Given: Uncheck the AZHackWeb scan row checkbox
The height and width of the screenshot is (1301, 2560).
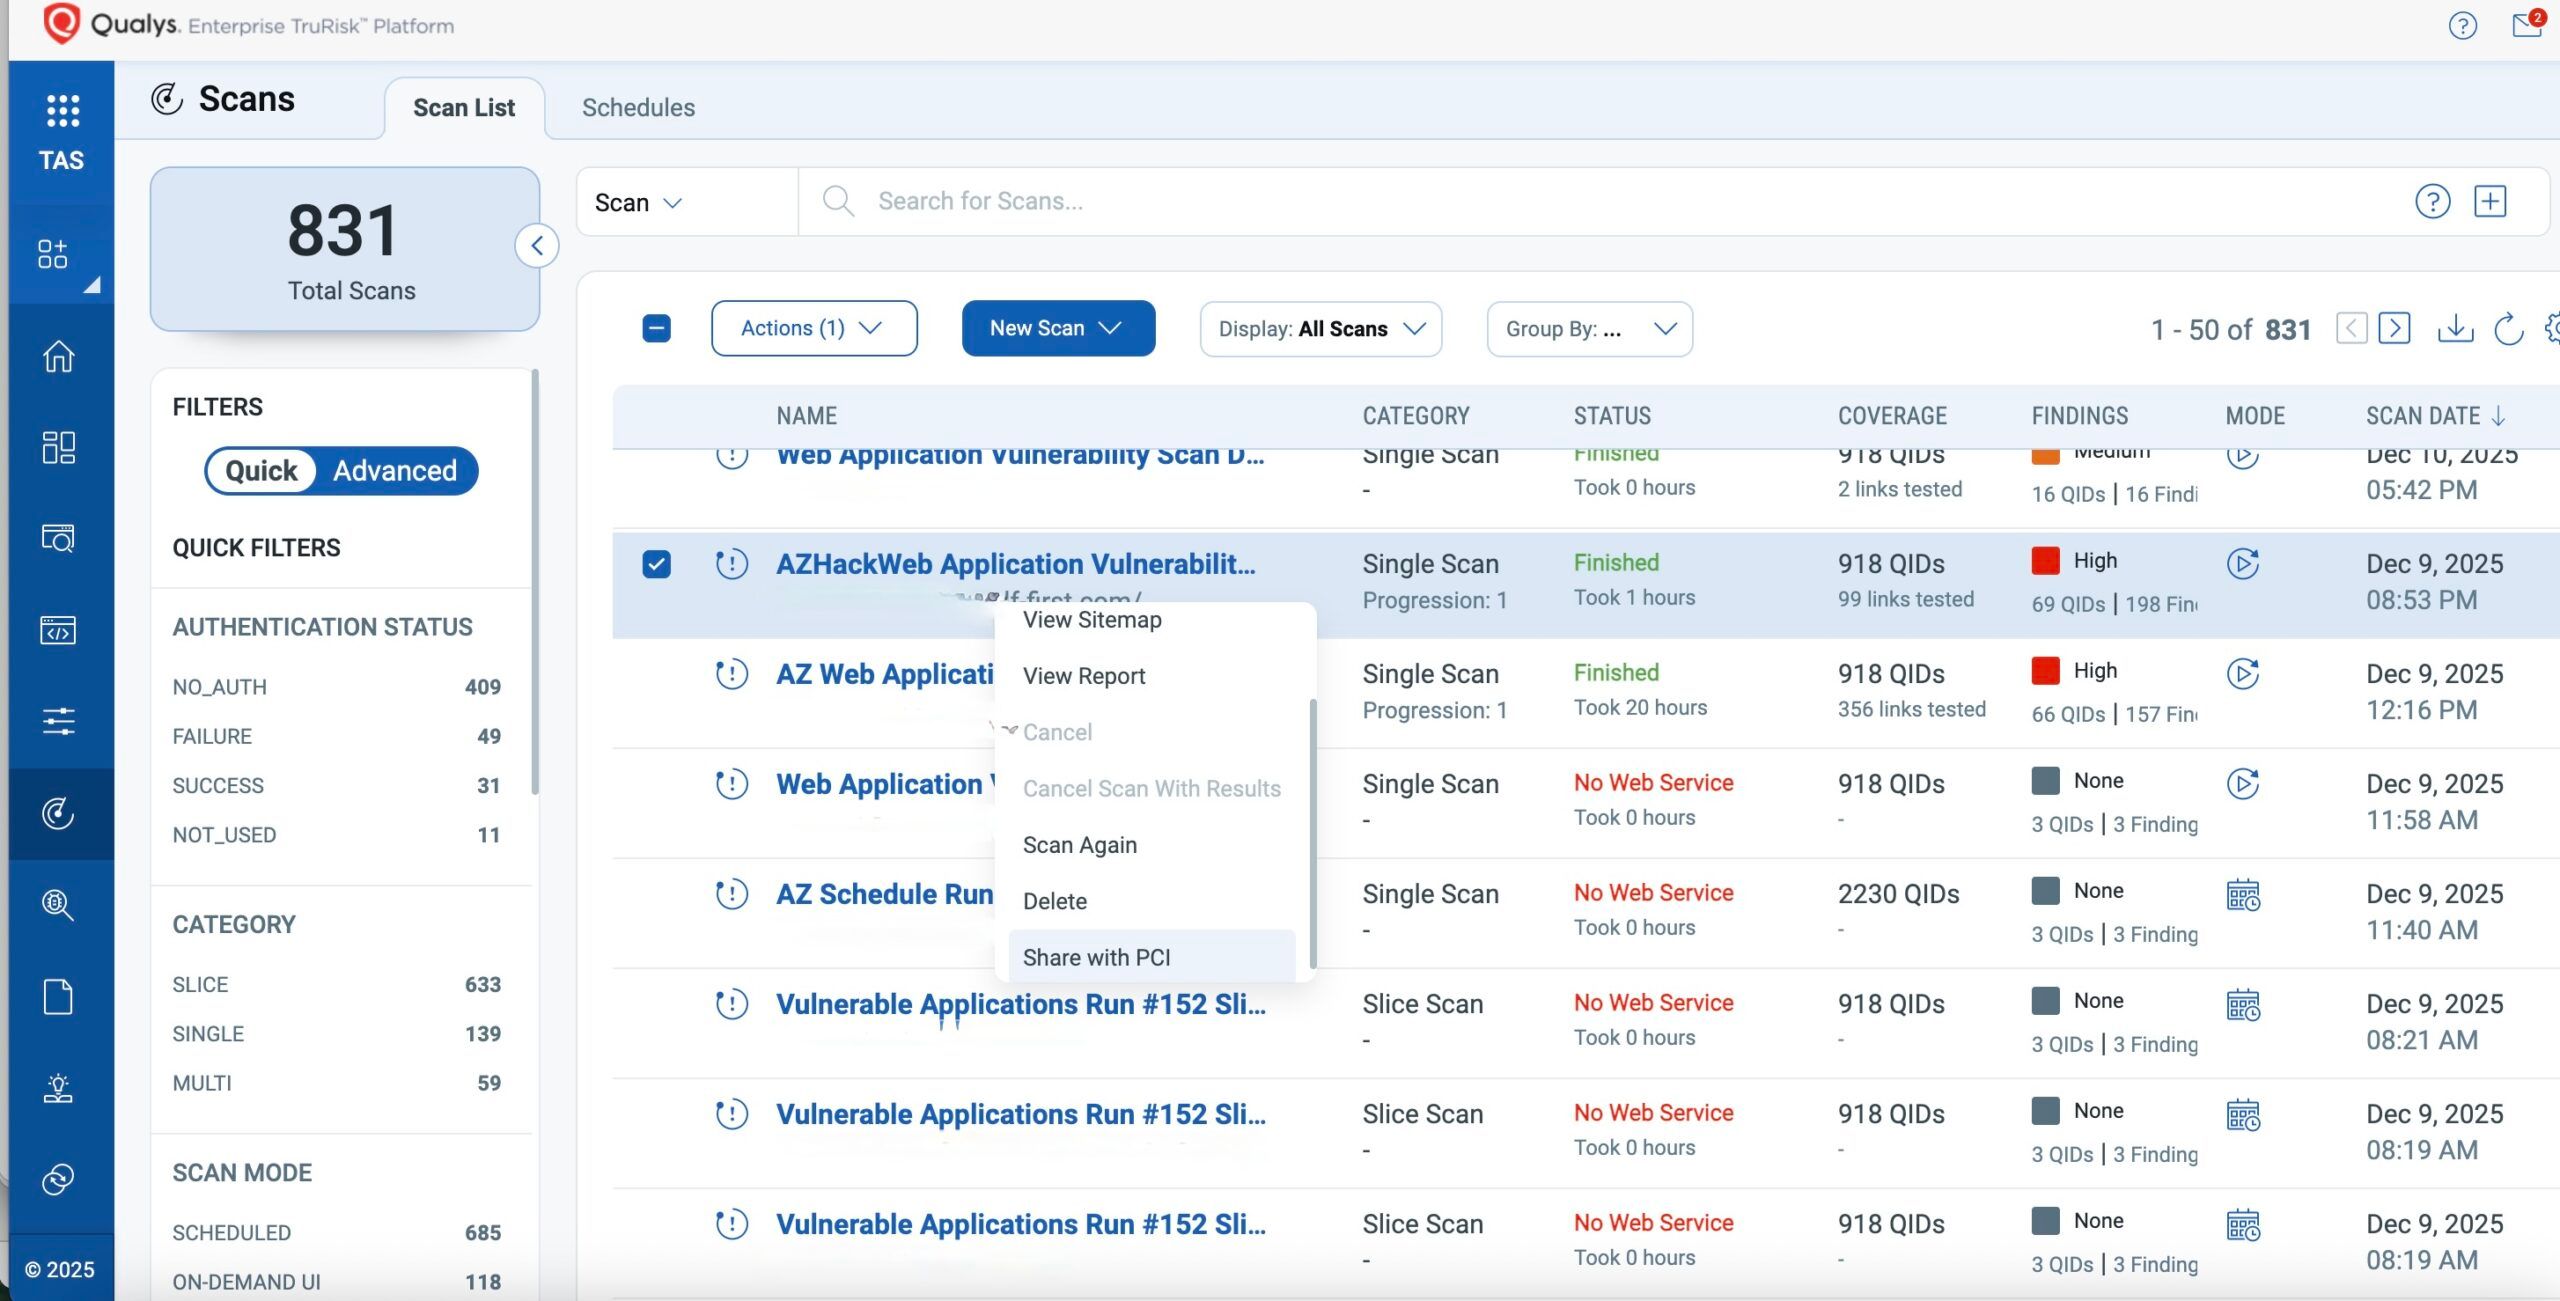Looking at the screenshot, I should 656,564.
